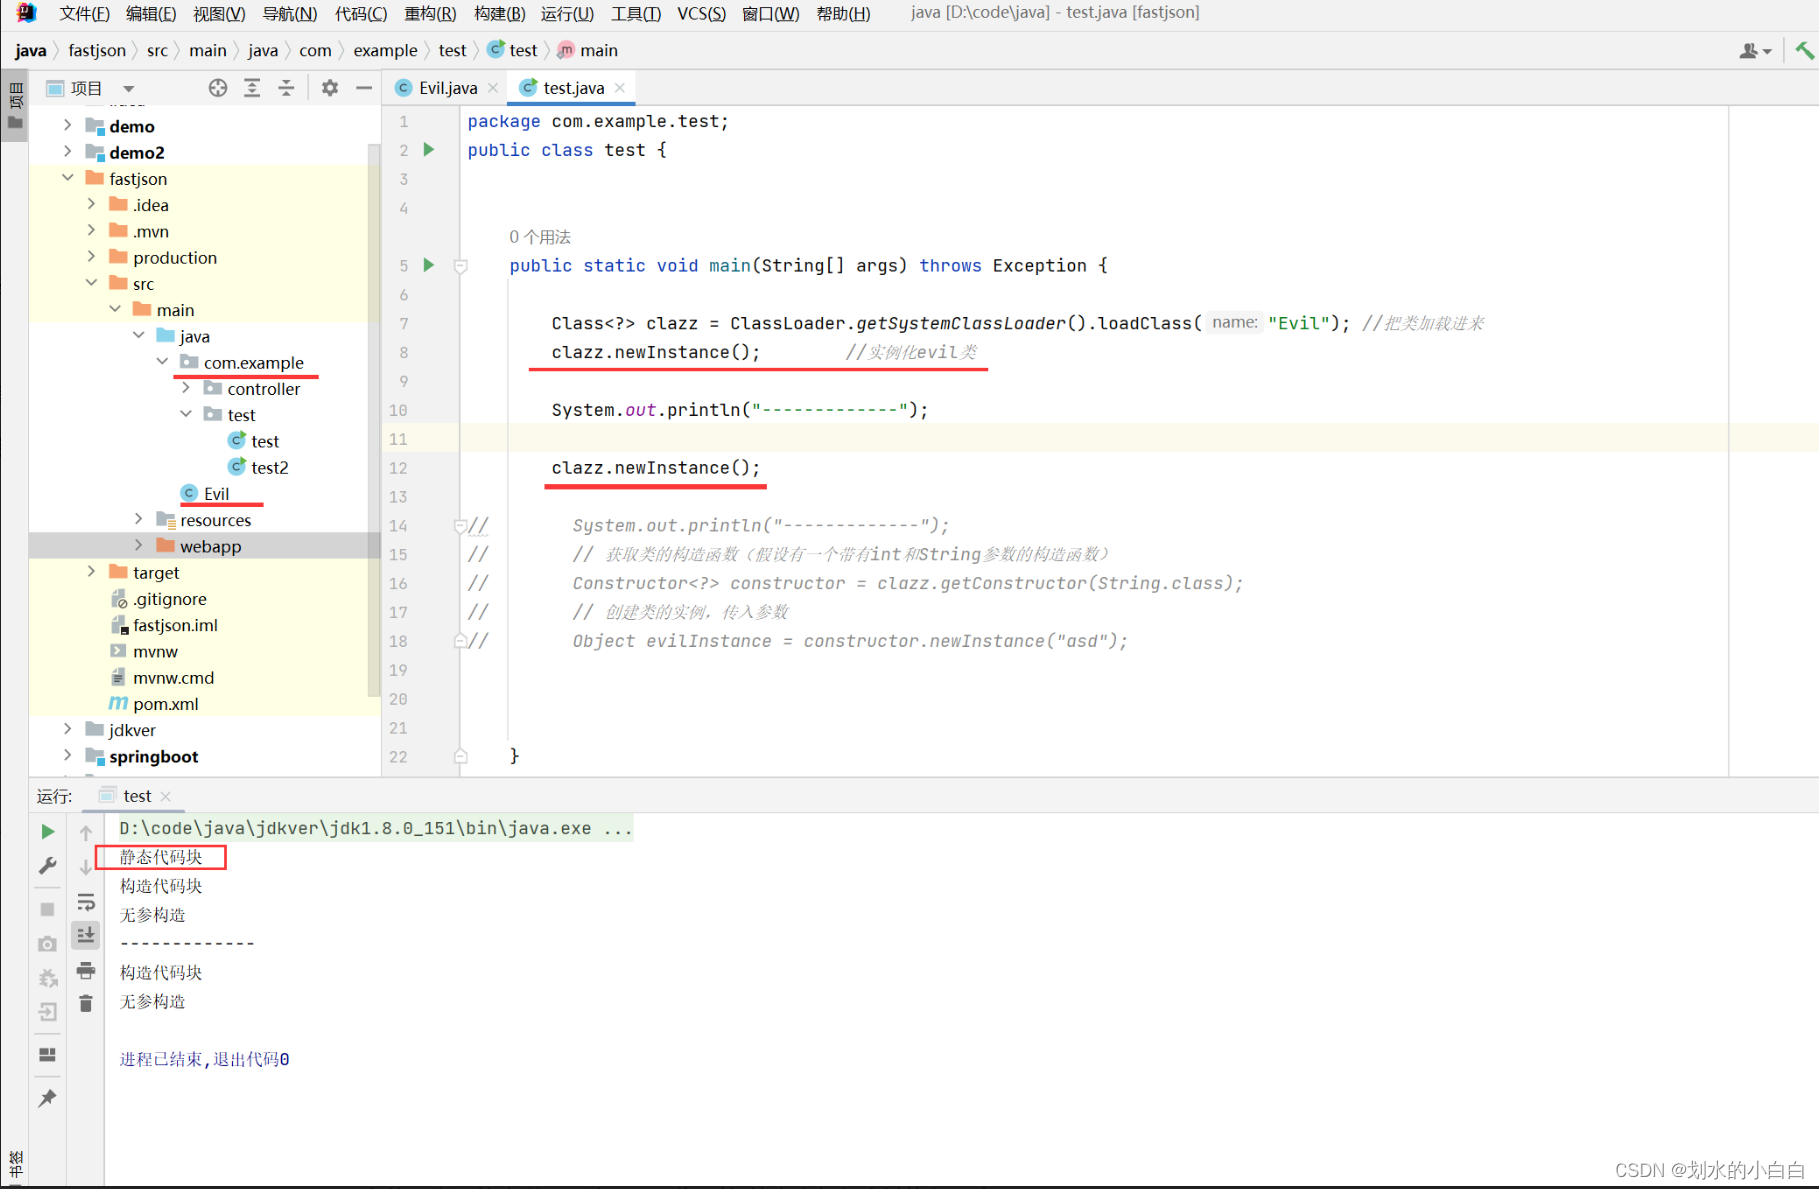
Task: Pin the run tab with pin icon
Action: pos(47,1098)
